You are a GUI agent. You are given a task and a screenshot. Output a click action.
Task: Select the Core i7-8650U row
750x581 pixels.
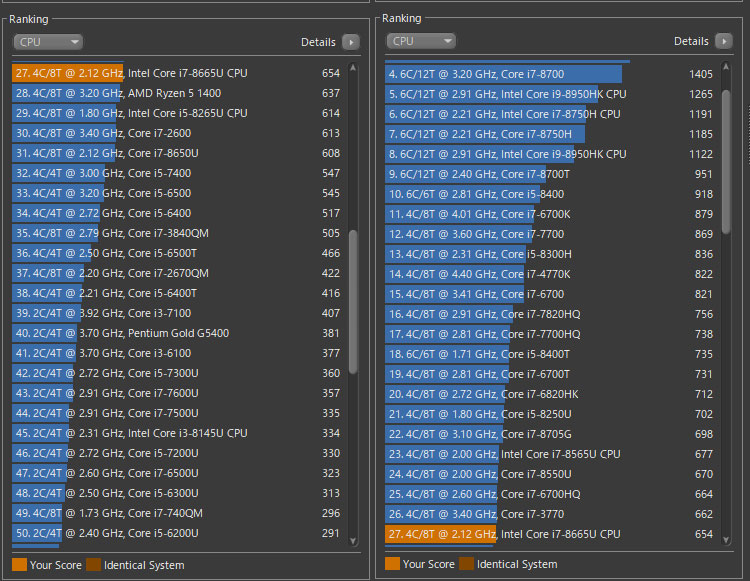tap(178, 153)
